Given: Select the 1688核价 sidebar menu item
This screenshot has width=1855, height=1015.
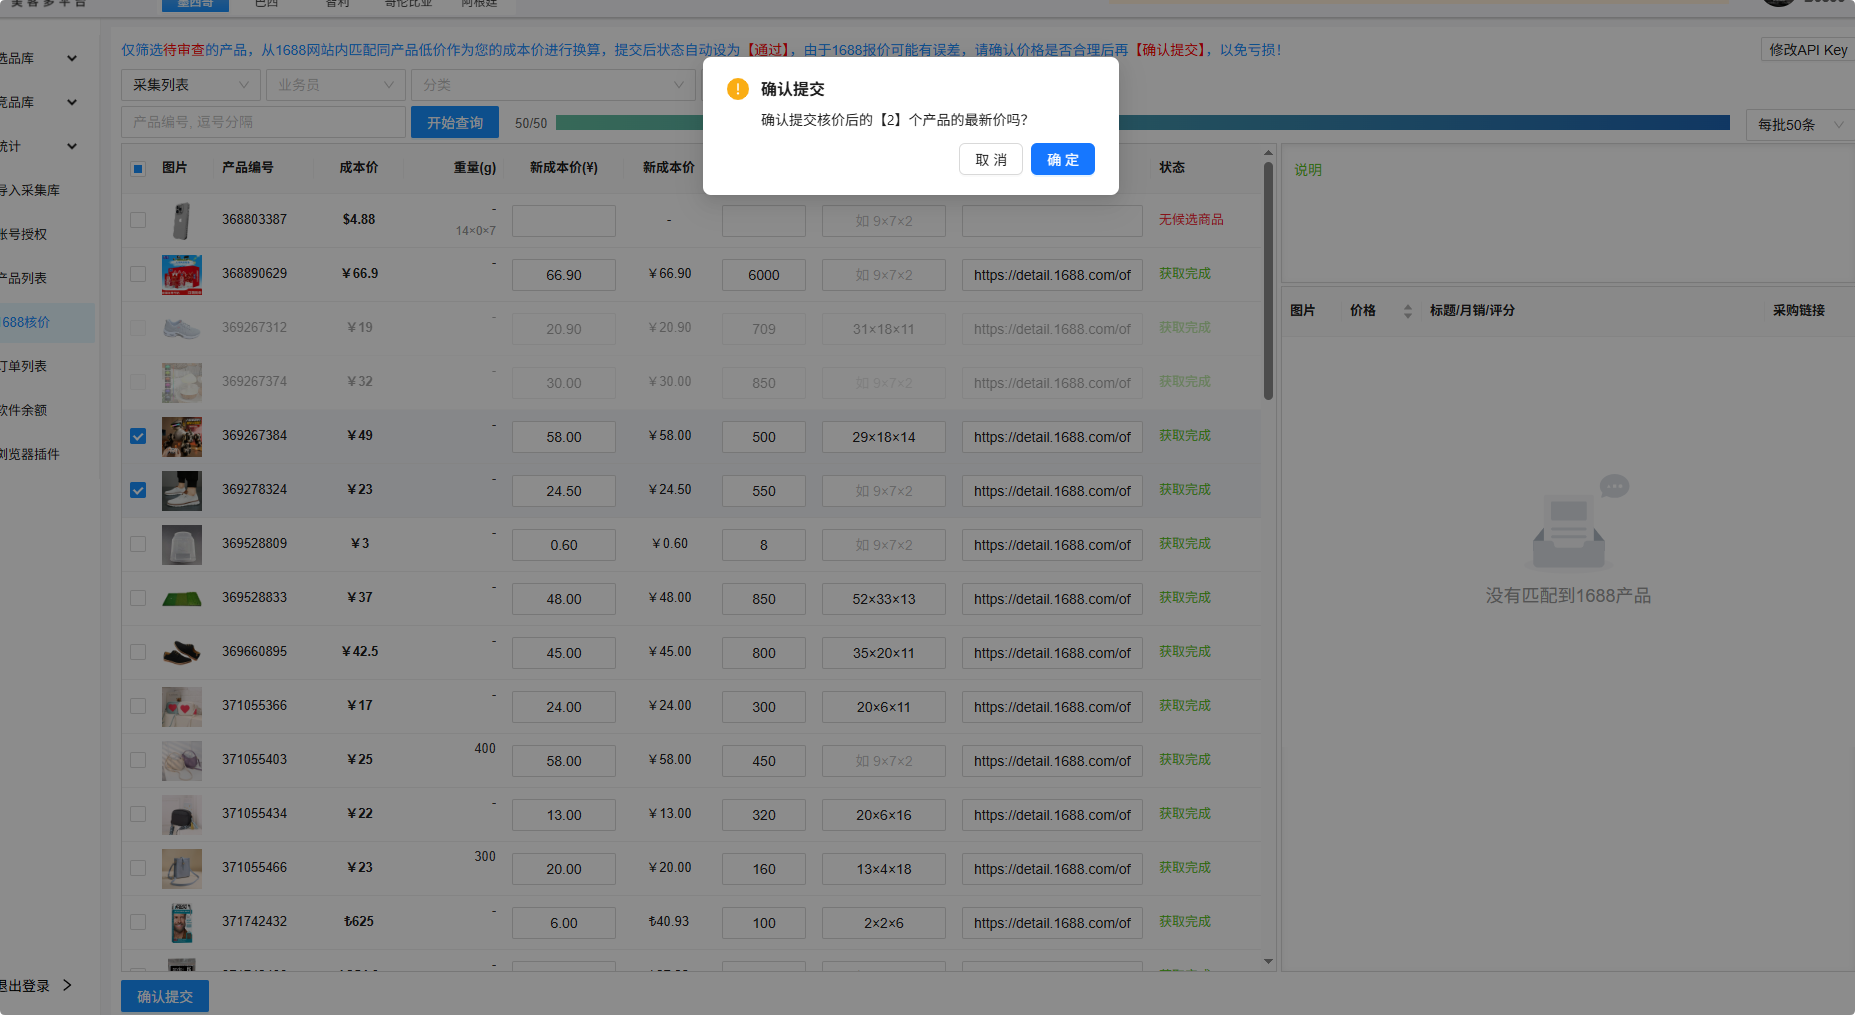Looking at the screenshot, I should click(47, 322).
